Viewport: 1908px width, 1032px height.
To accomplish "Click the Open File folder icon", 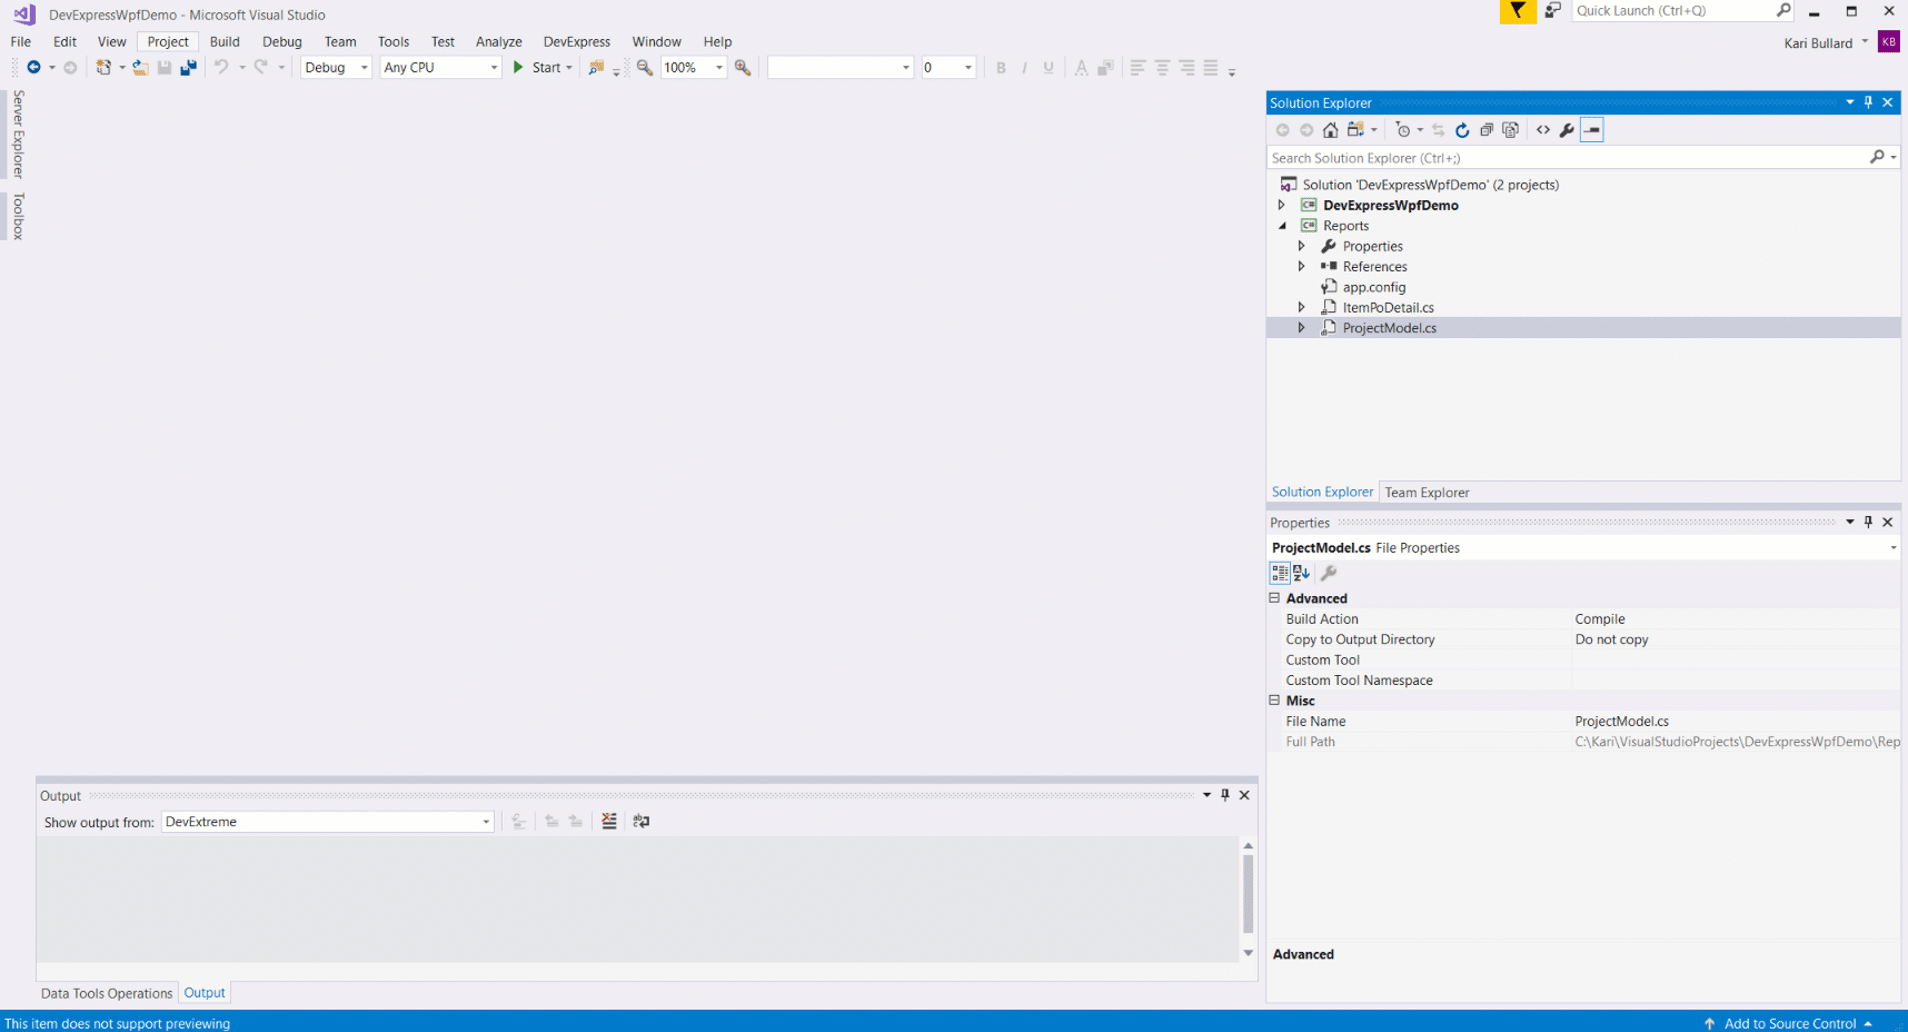I will (x=140, y=67).
